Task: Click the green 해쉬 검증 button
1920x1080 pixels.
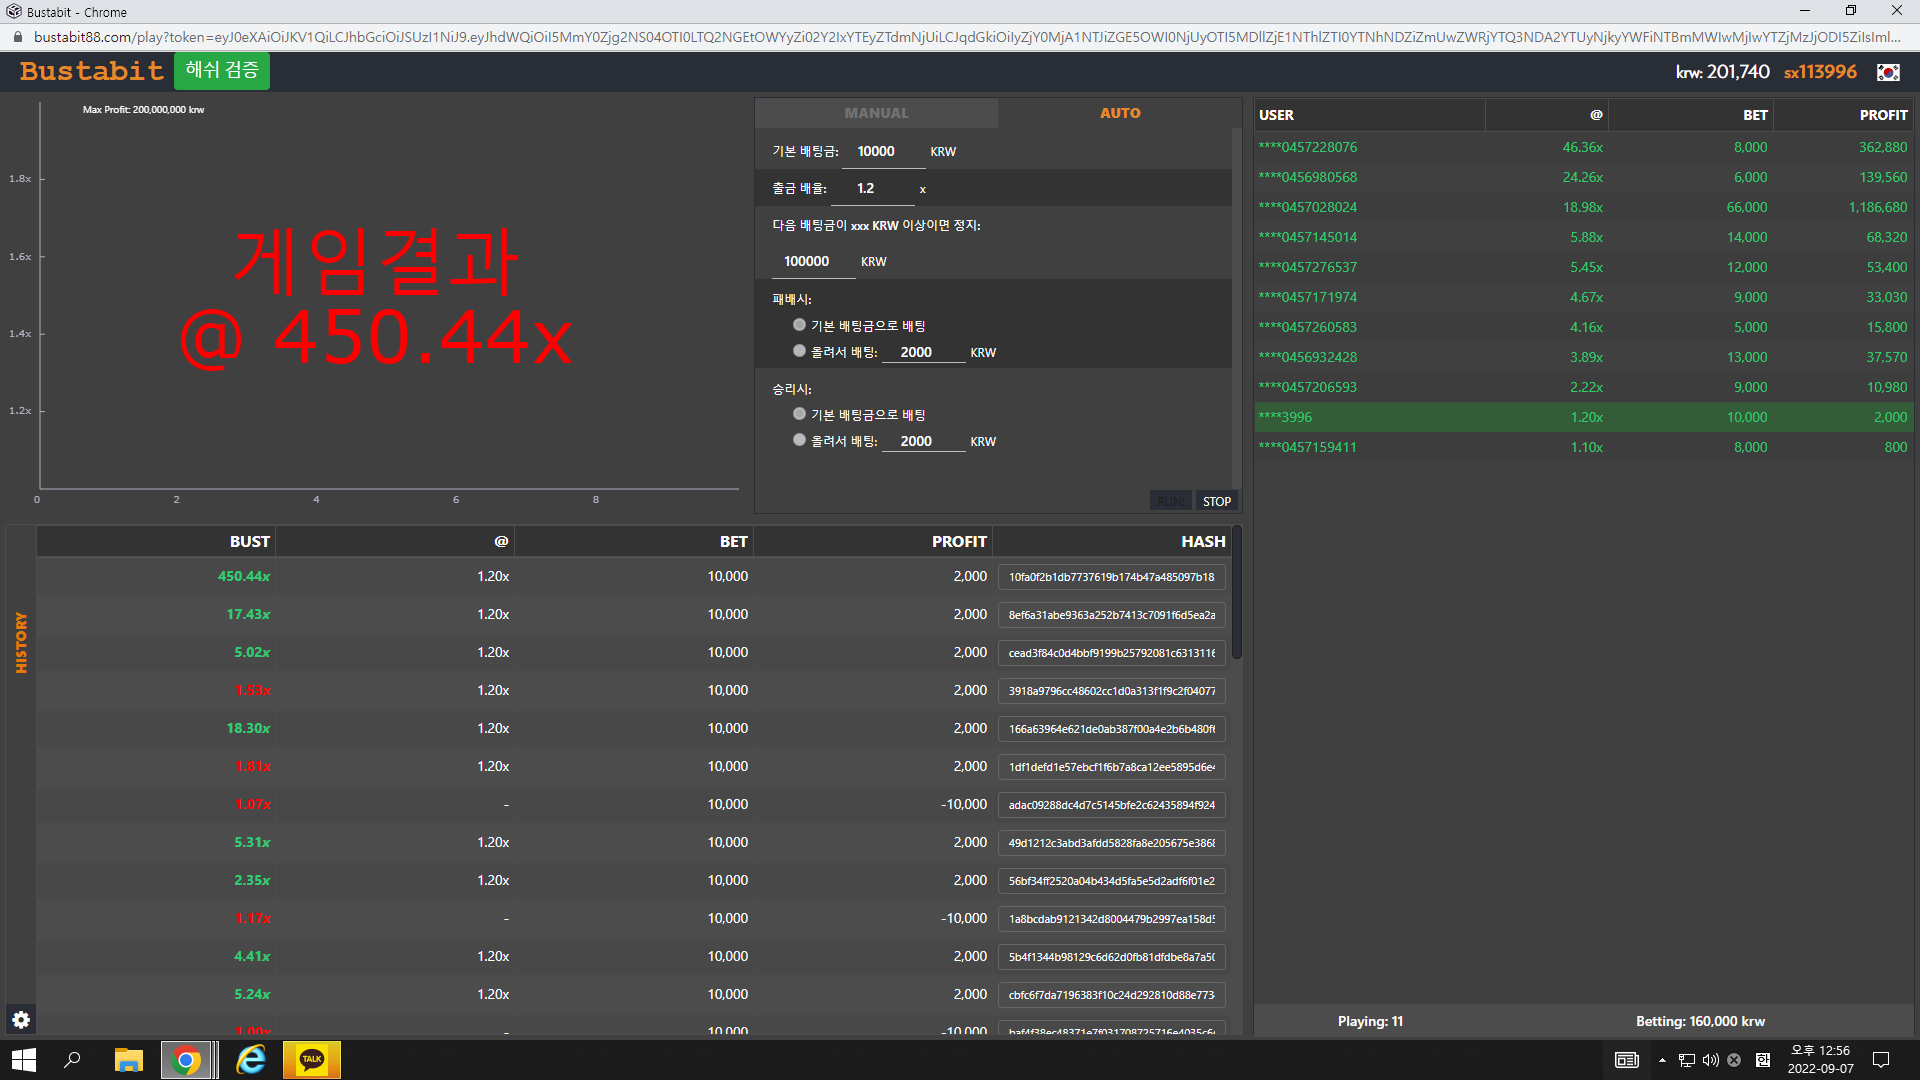Action: coord(222,71)
